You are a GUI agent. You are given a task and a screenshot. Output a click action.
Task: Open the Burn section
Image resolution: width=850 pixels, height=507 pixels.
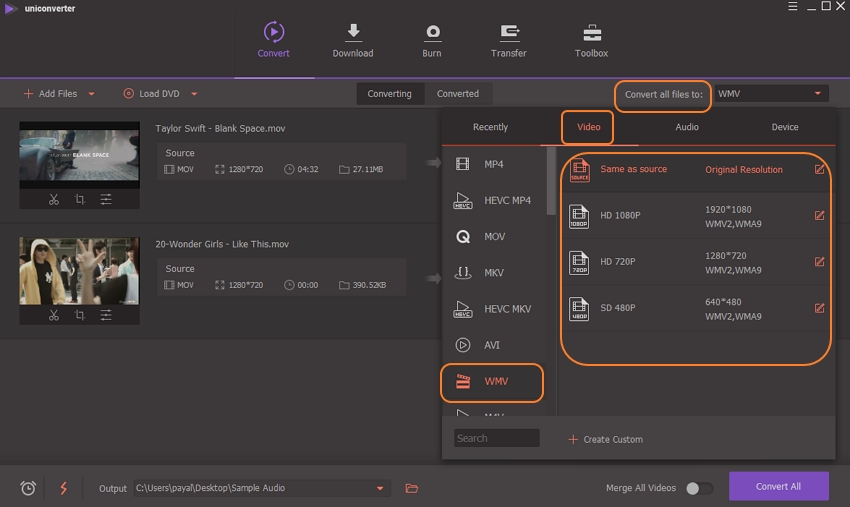pyautogui.click(x=432, y=40)
